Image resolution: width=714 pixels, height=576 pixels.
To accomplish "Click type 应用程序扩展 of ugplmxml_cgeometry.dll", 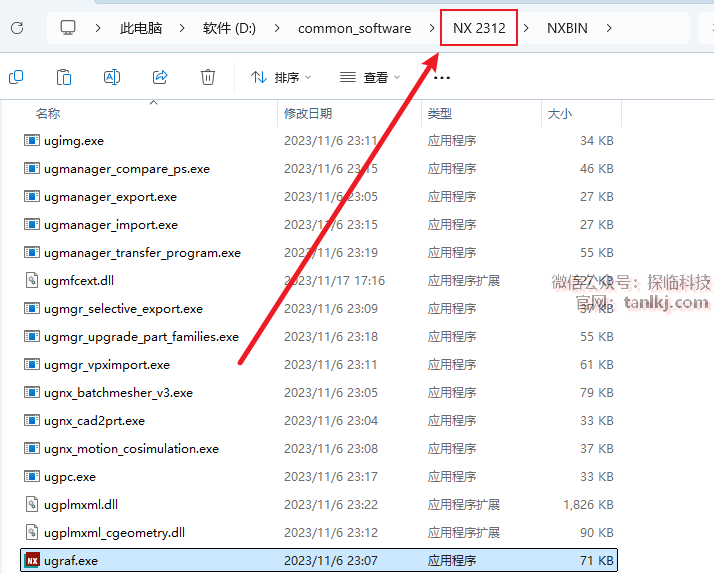I will [x=464, y=532].
